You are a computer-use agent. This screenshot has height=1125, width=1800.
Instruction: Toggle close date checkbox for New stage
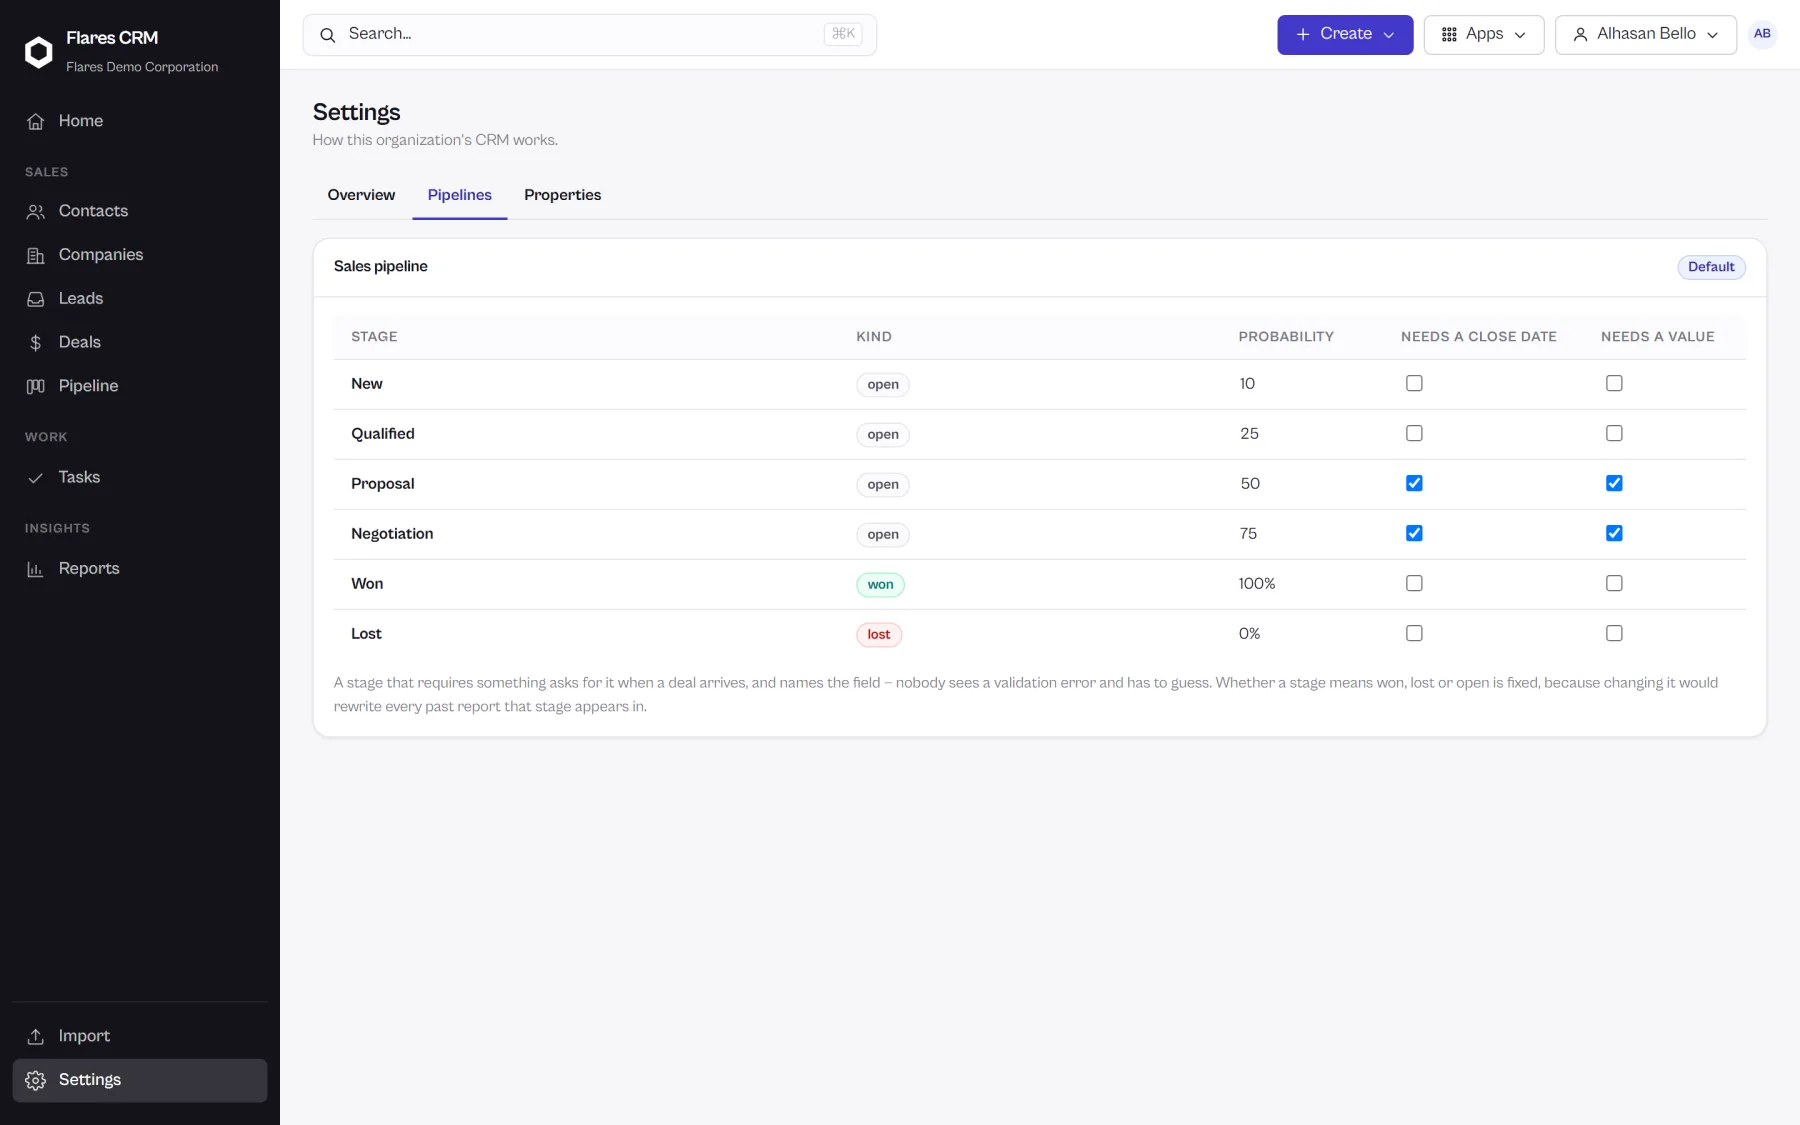pyautogui.click(x=1414, y=383)
